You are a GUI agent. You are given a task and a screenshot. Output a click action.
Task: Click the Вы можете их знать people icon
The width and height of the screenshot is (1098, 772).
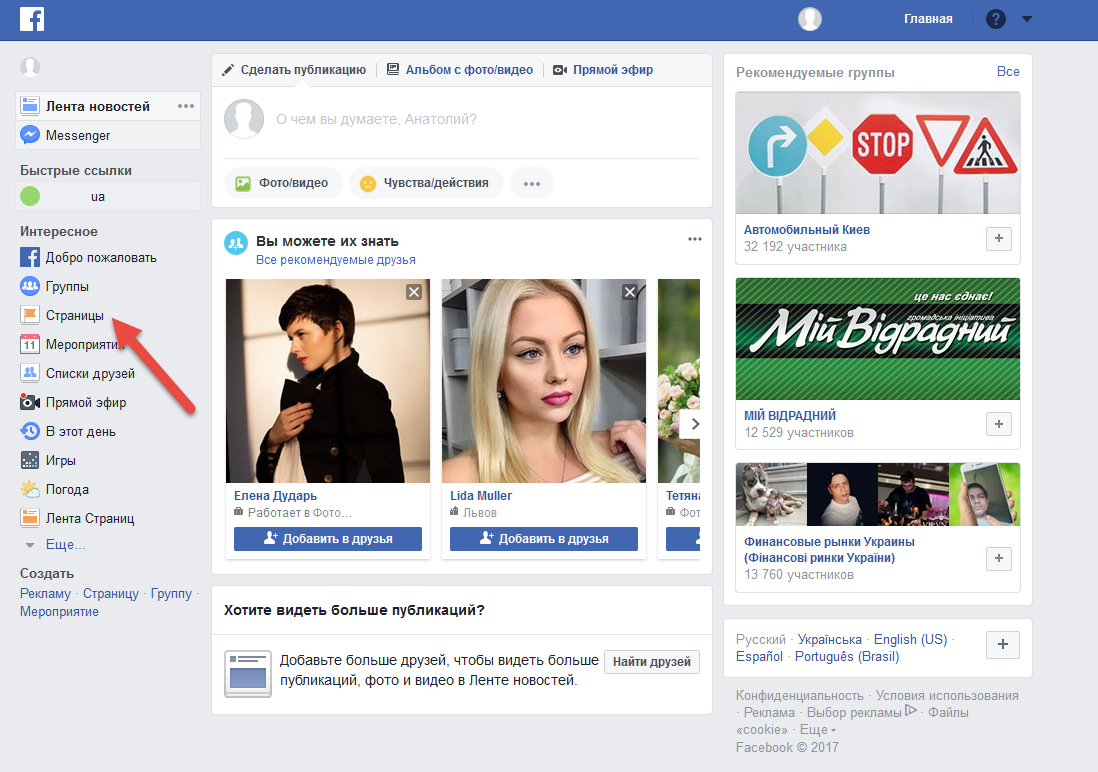[236, 243]
